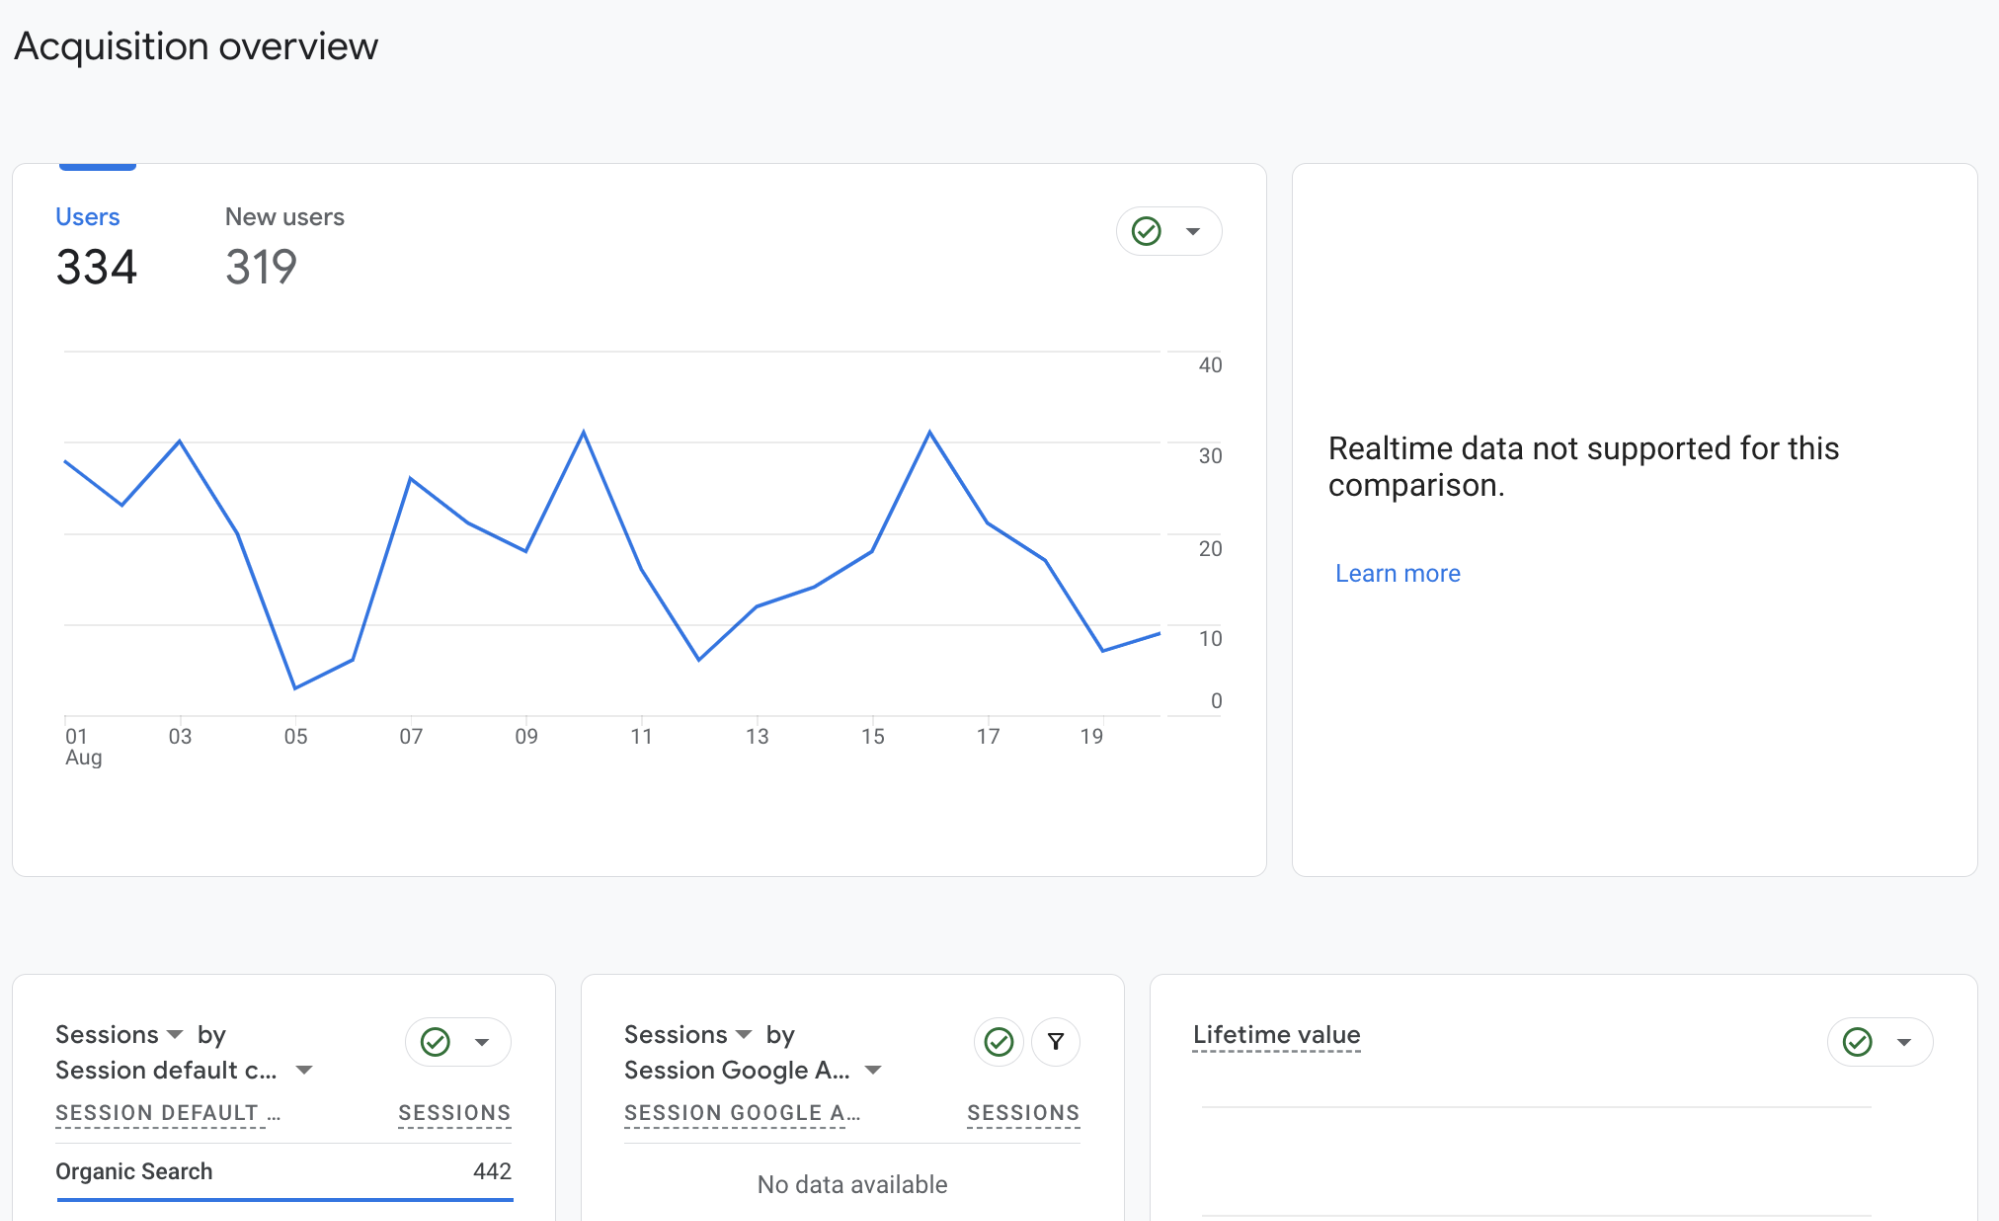Click the green check icon in Users chart card
The width and height of the screenshot is (1999, 1221).
click(x=1146, y=231)
